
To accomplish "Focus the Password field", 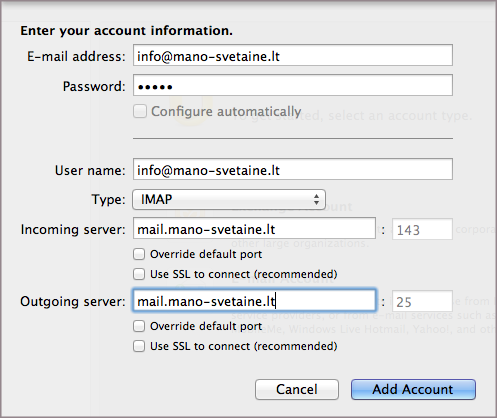I will (x=293, y=86).
